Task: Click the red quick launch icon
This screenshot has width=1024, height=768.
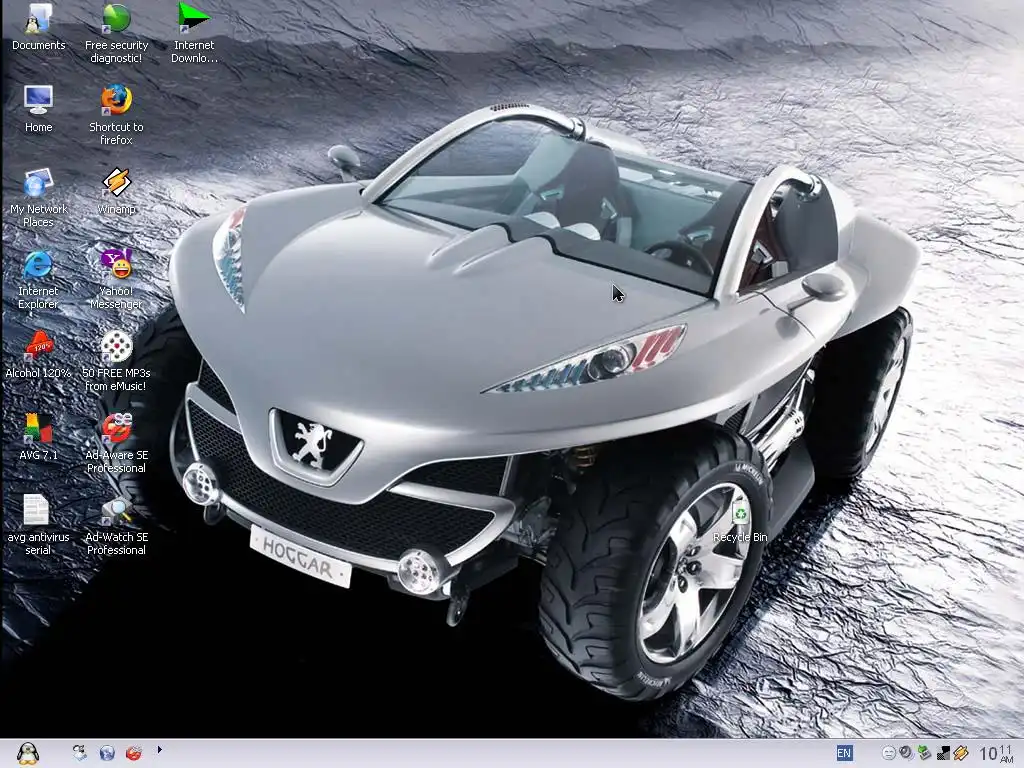Action: pos(134,753)
